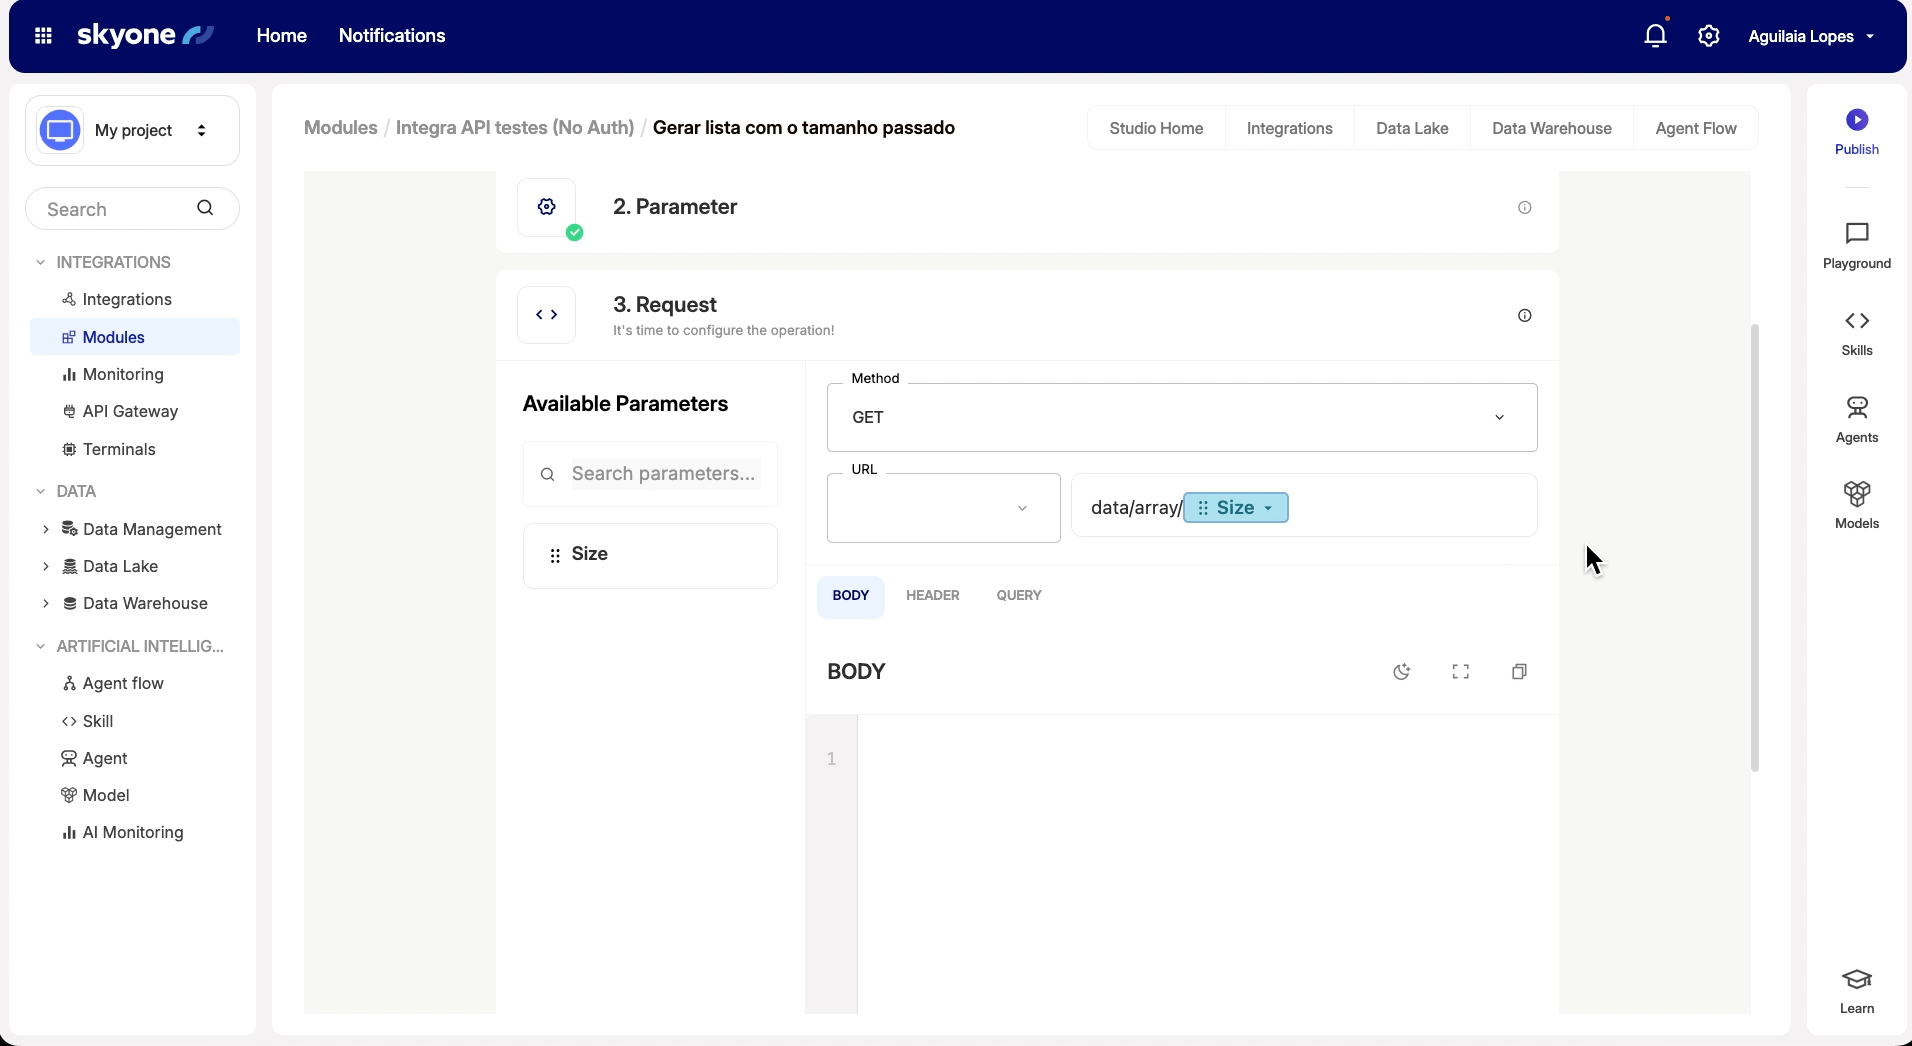This screenshot has width=1912, height=1046.
Task: Switch to the QUERY tab
Action: tap(1018, 596)
